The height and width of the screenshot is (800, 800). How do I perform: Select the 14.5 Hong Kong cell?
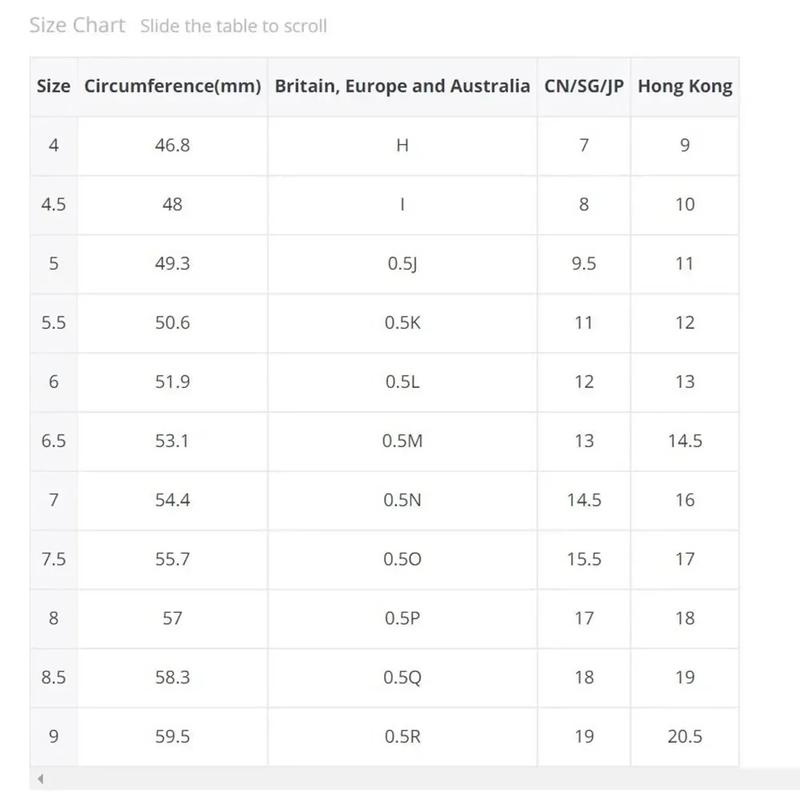pos(685,441)
